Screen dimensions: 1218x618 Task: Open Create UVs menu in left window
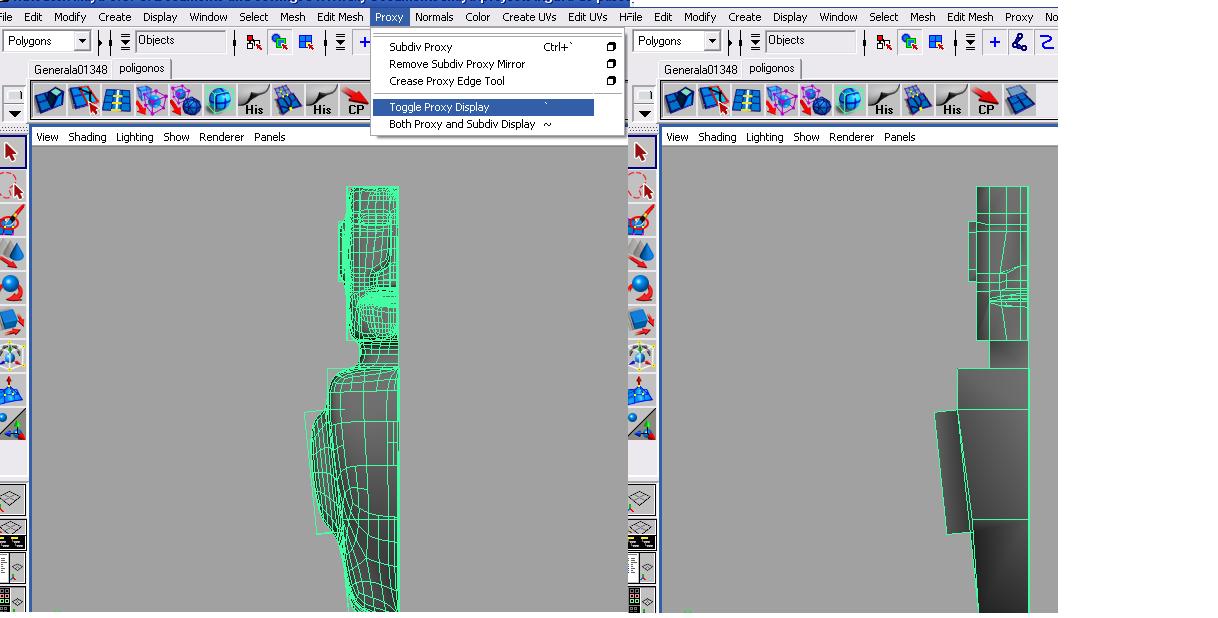pos(529,17)
